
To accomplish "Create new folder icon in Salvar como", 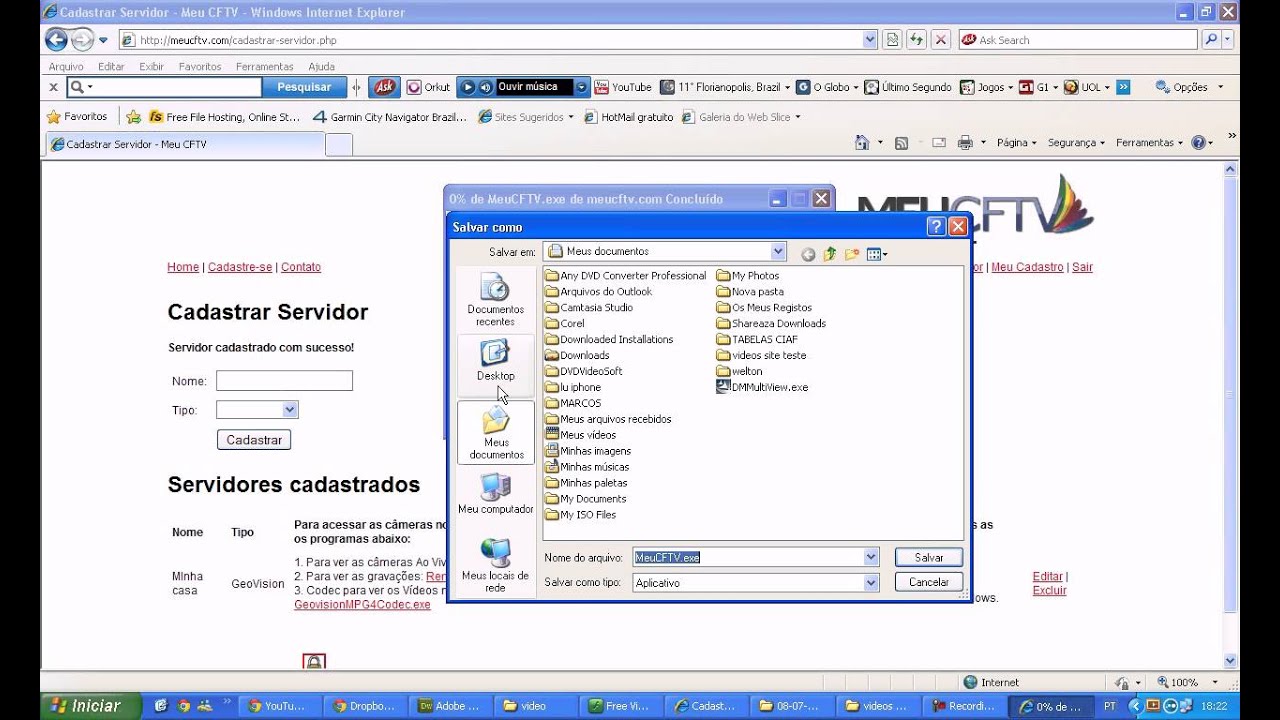I will point(852,254).
